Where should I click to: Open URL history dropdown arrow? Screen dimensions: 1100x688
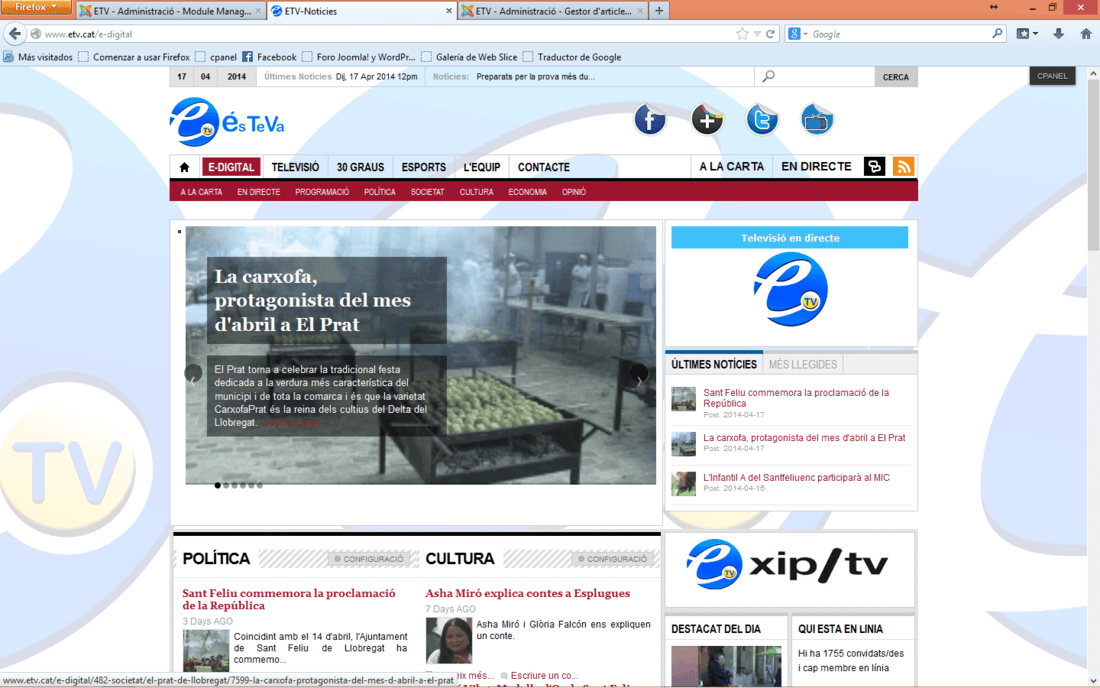(x=757, y=34)
